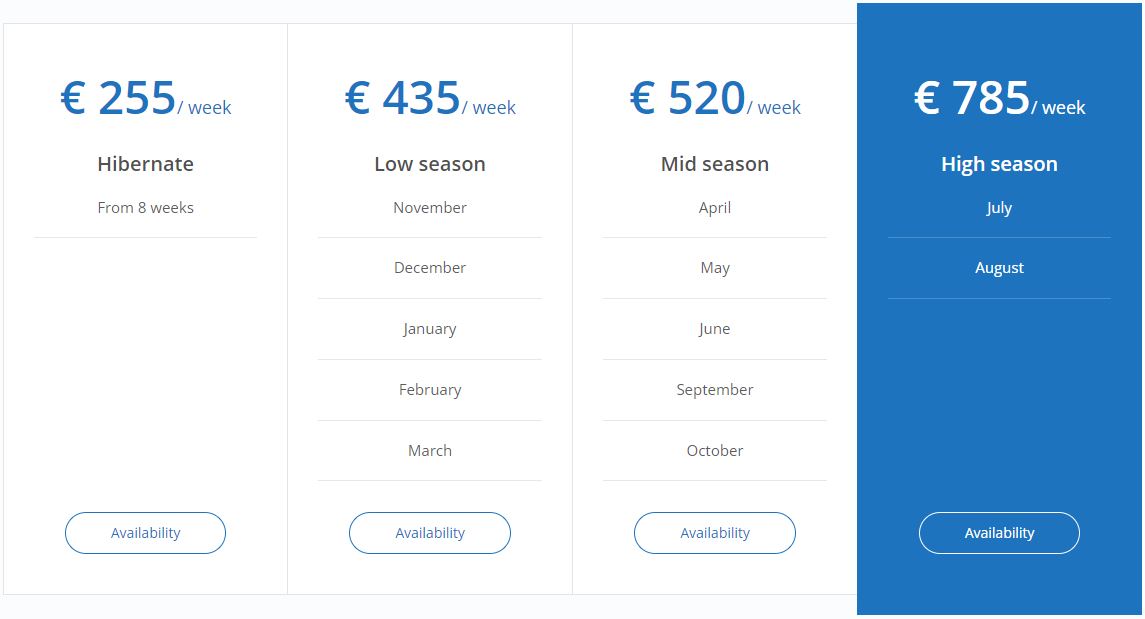
Task: Click March in Low season list
Action: [x=430, y=450]
